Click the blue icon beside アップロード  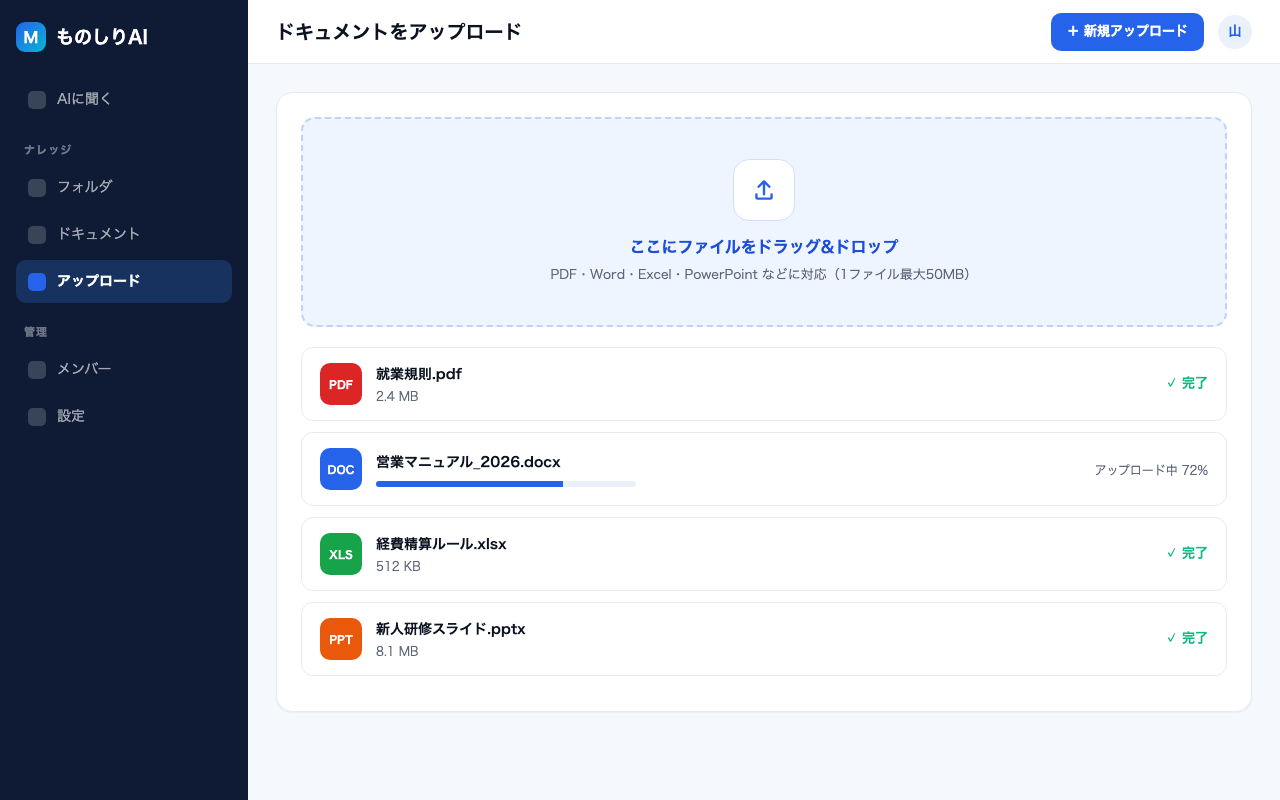37,282
